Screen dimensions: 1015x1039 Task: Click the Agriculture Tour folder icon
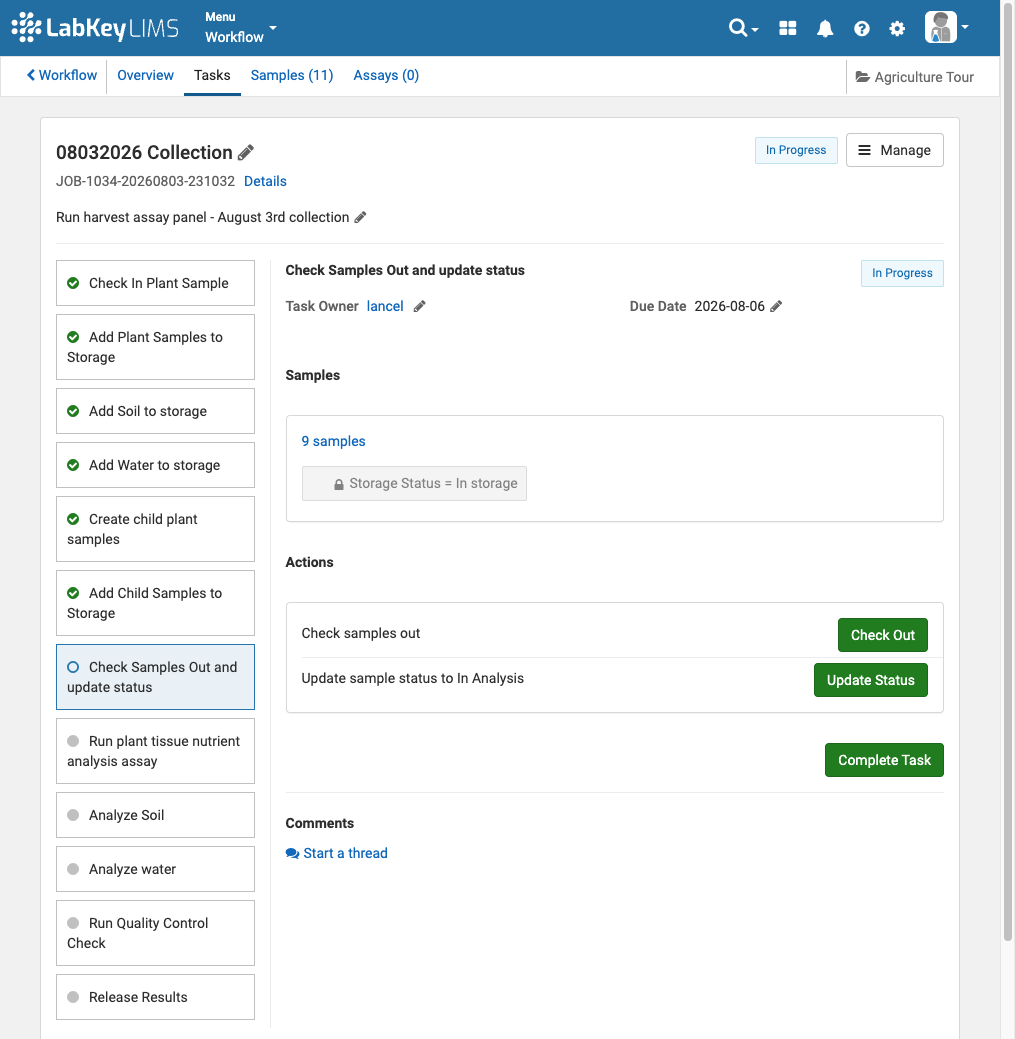click(863, 77)
